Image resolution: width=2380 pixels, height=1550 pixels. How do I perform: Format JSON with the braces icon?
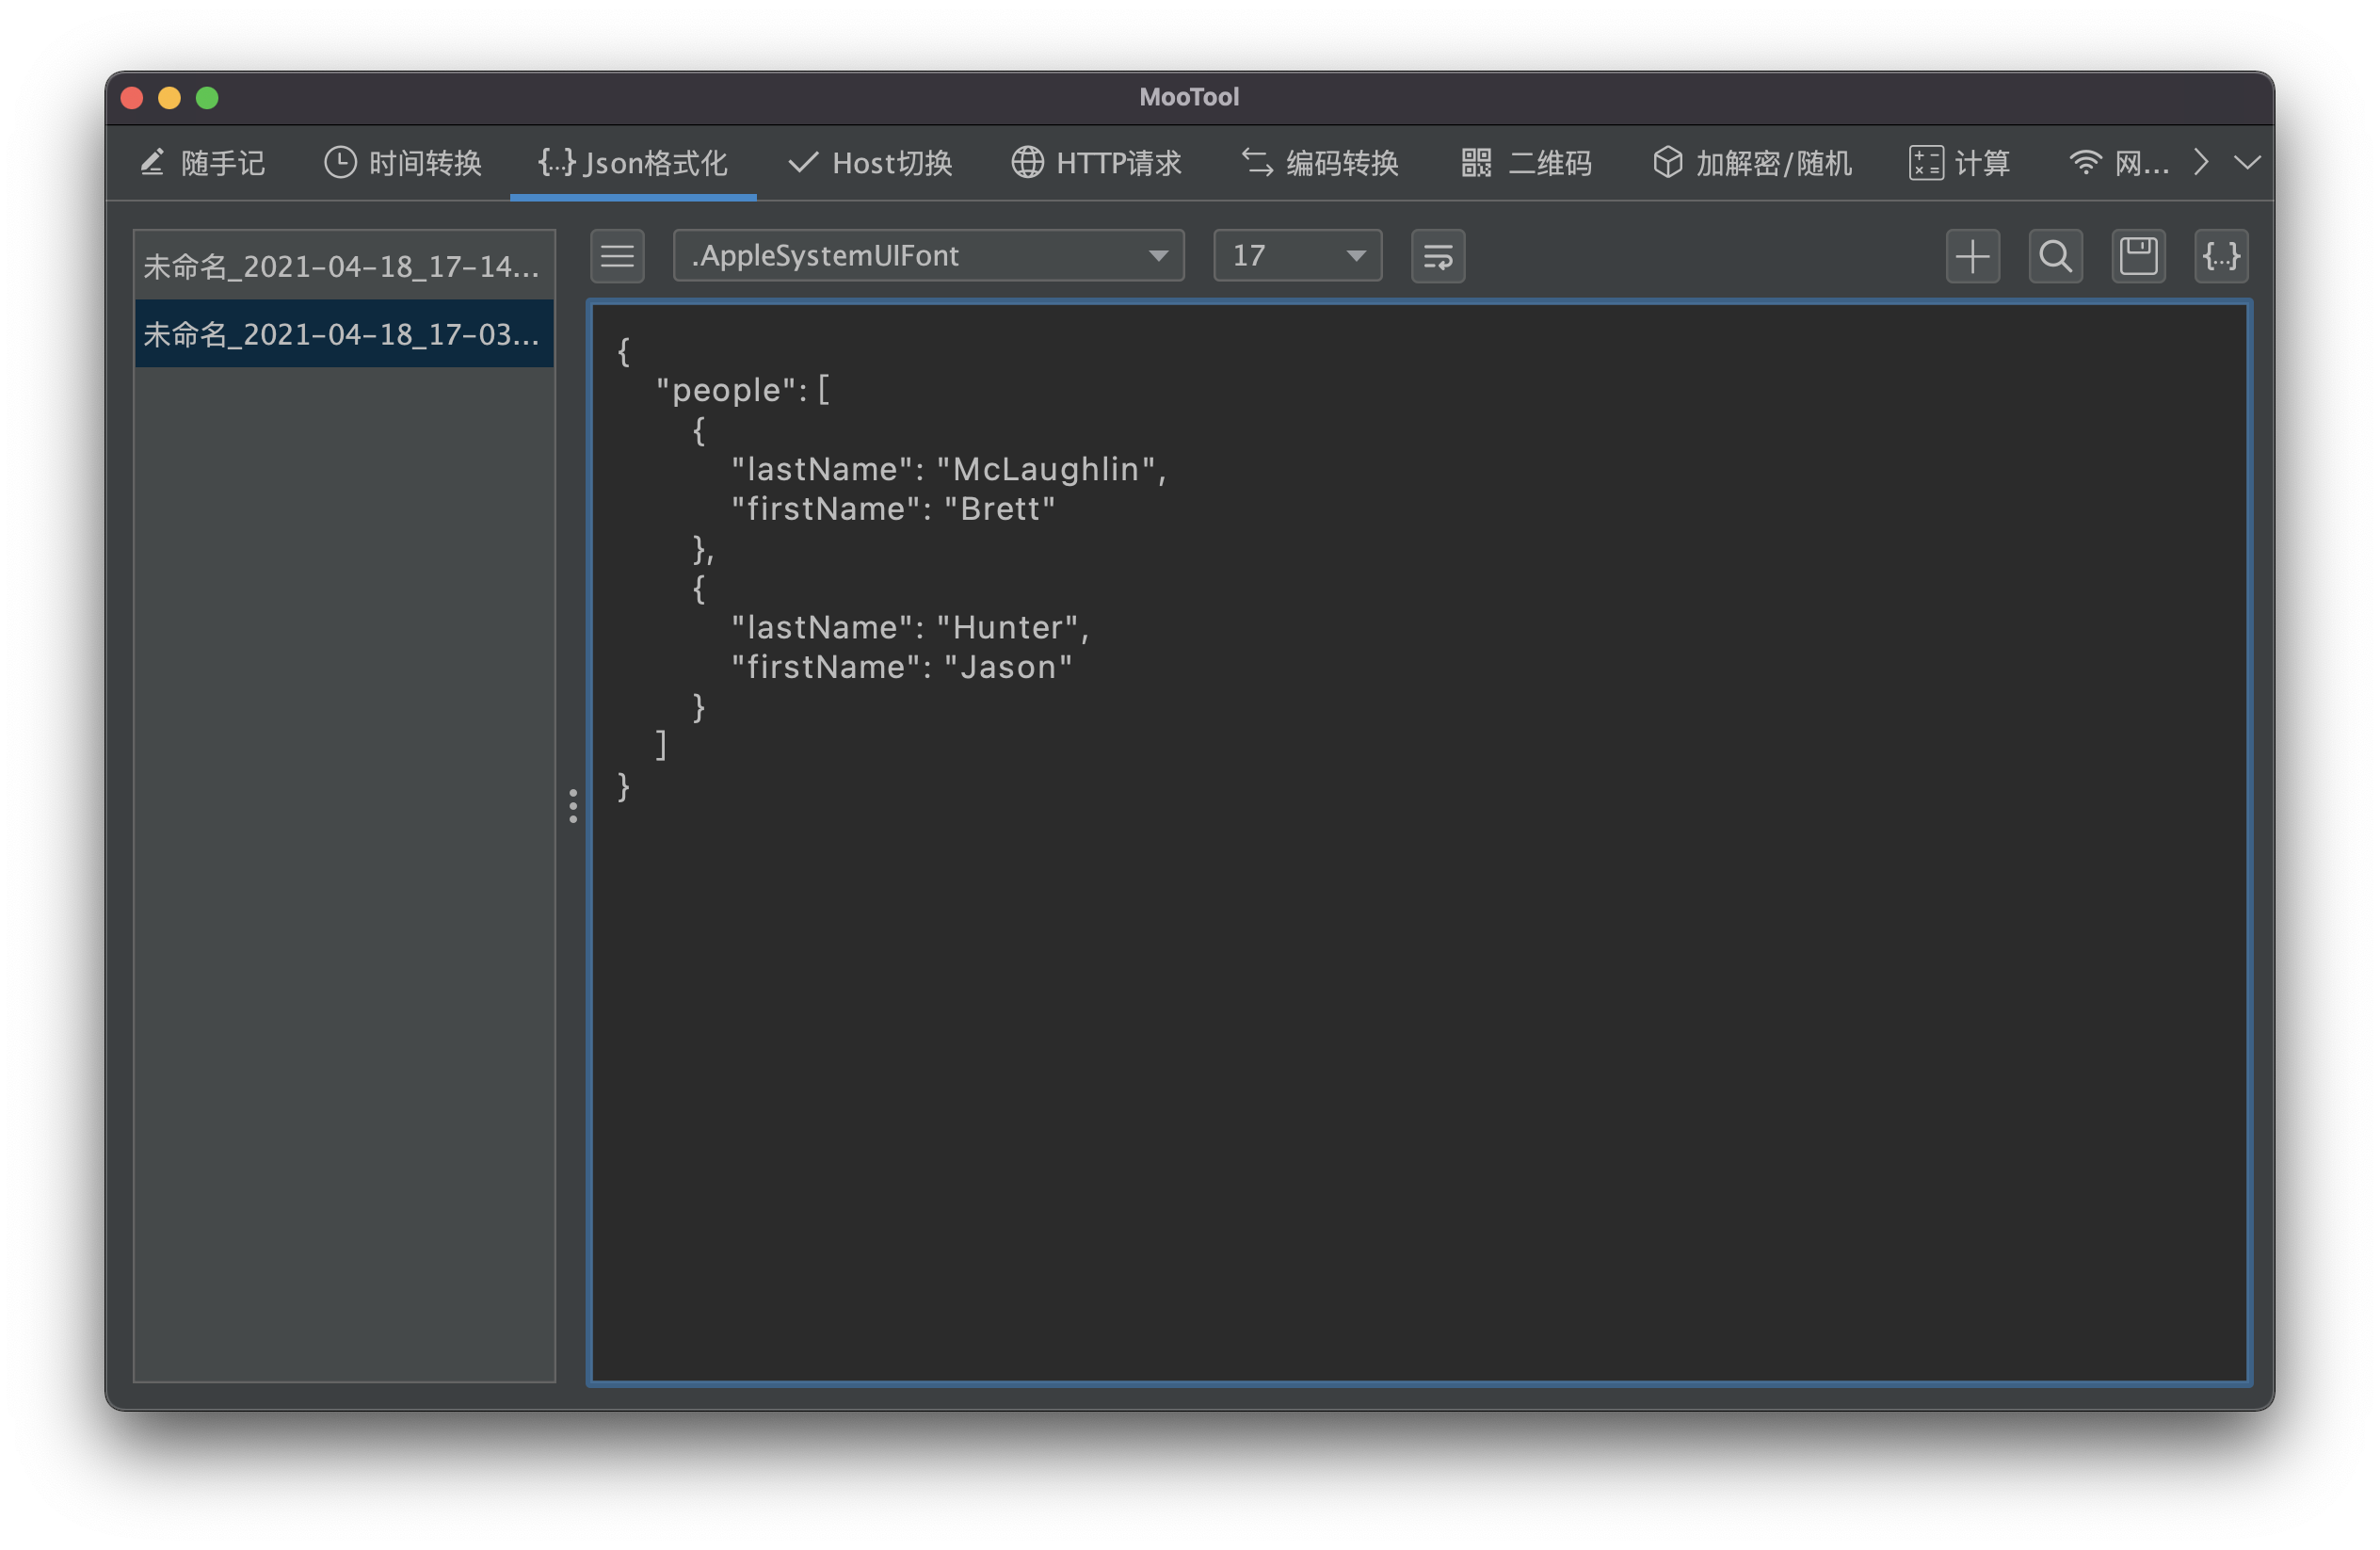2221,256
